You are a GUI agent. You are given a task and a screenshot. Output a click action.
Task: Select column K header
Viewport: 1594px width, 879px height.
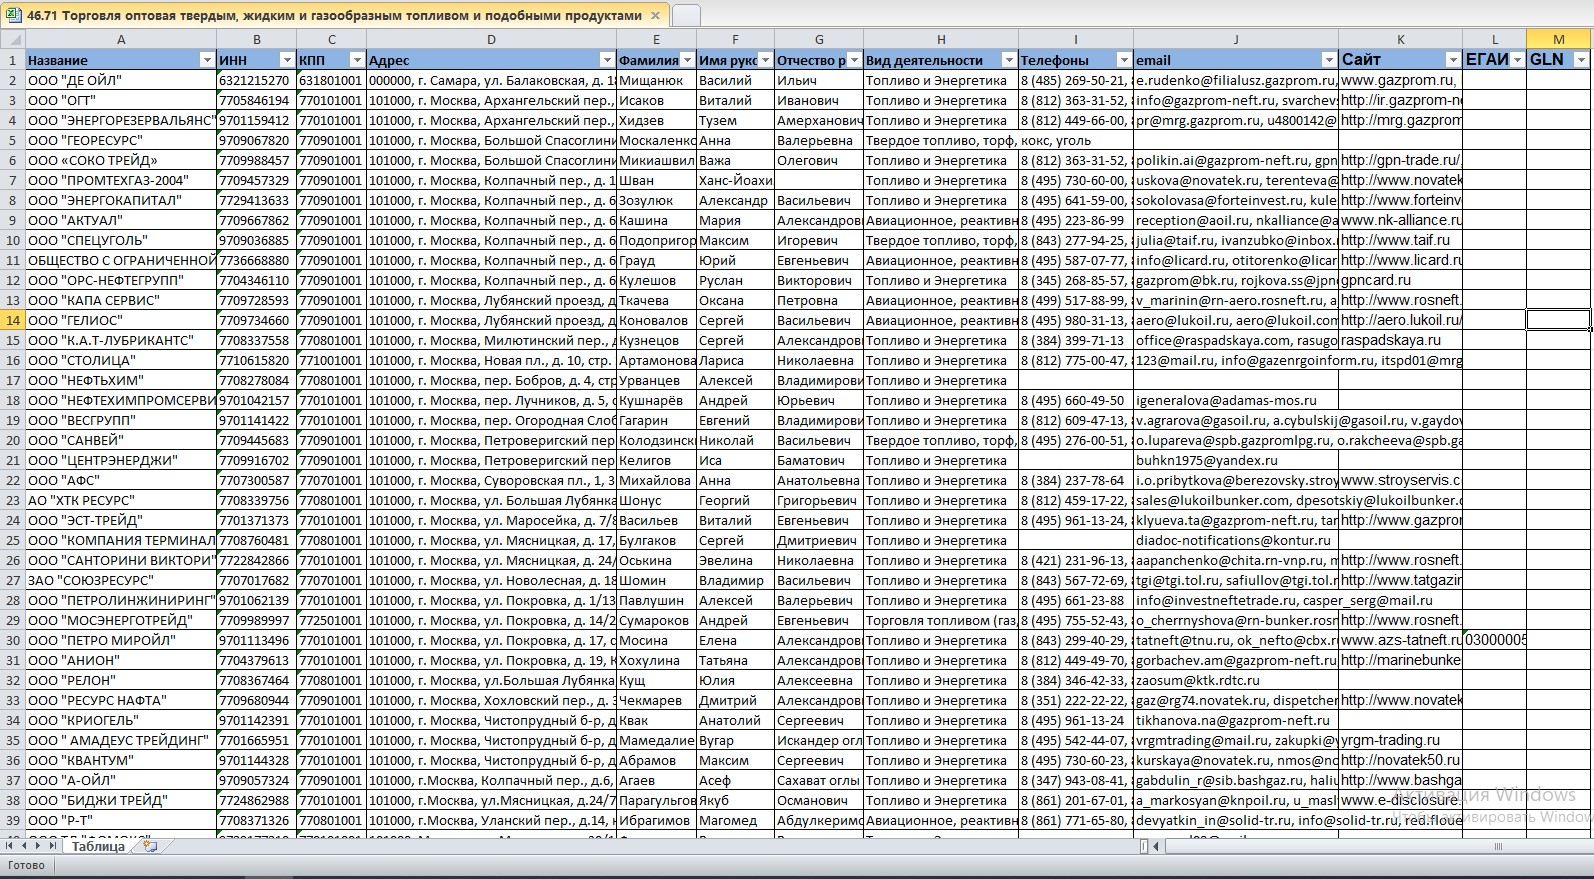point(1400,40)
